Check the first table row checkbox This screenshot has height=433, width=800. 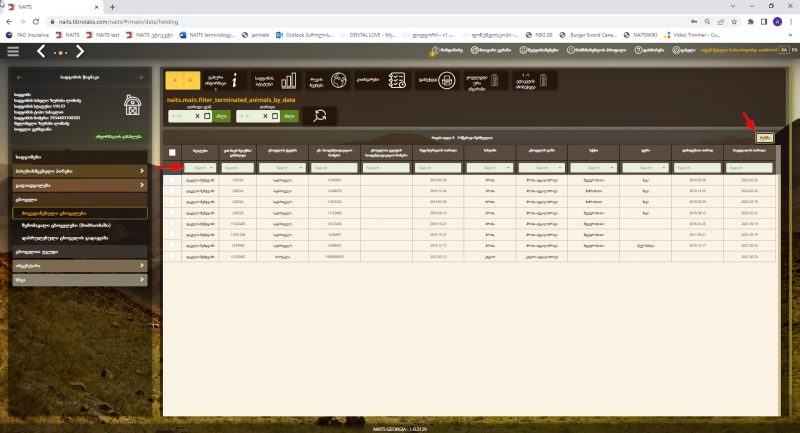click(x=172, y=180)
